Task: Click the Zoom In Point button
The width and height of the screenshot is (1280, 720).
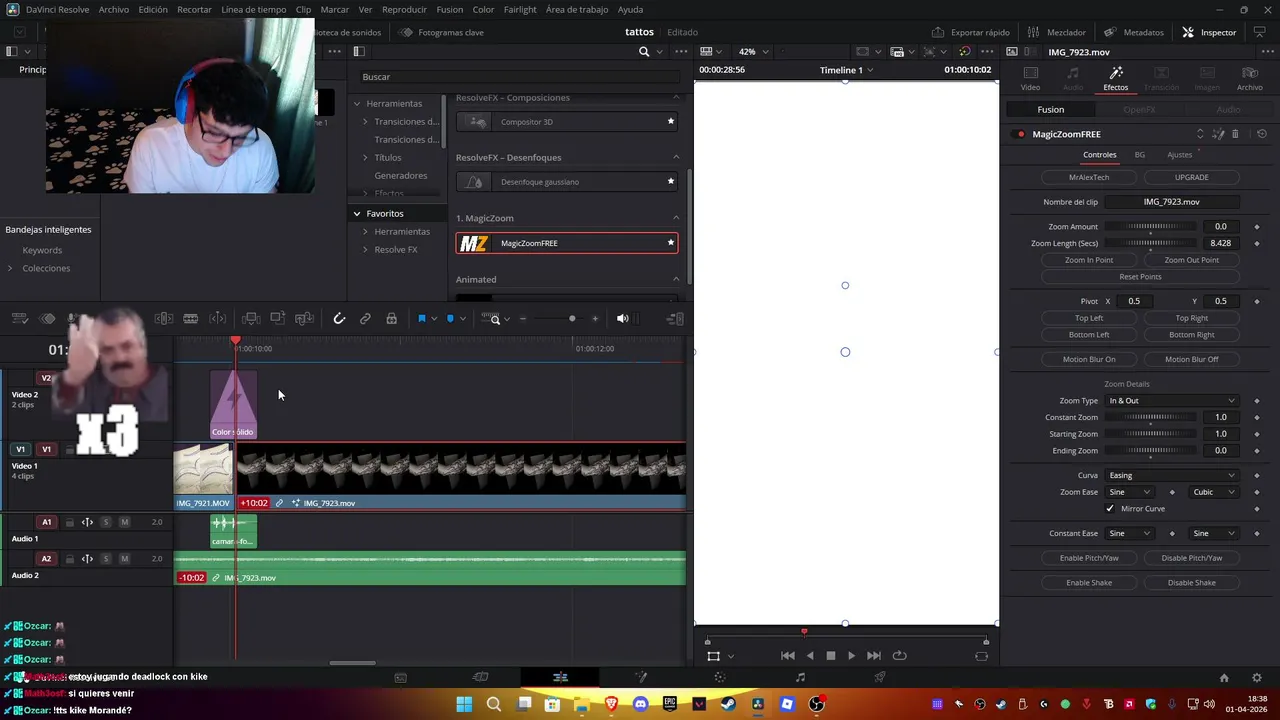Action: (x=1089, y=260)
